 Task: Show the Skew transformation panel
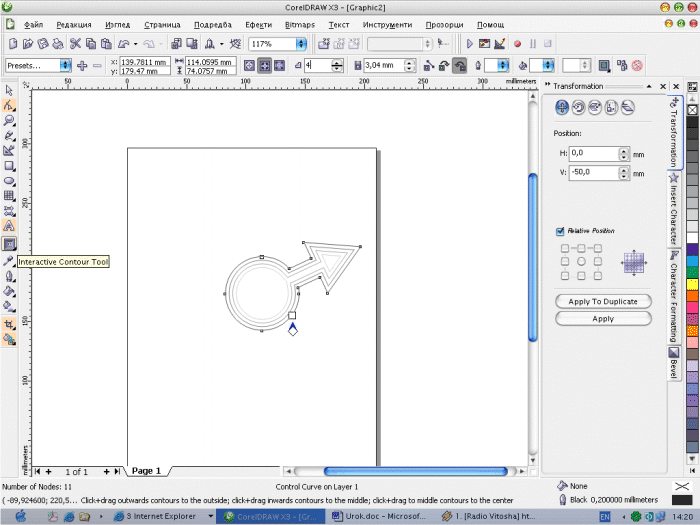(628, 107)
